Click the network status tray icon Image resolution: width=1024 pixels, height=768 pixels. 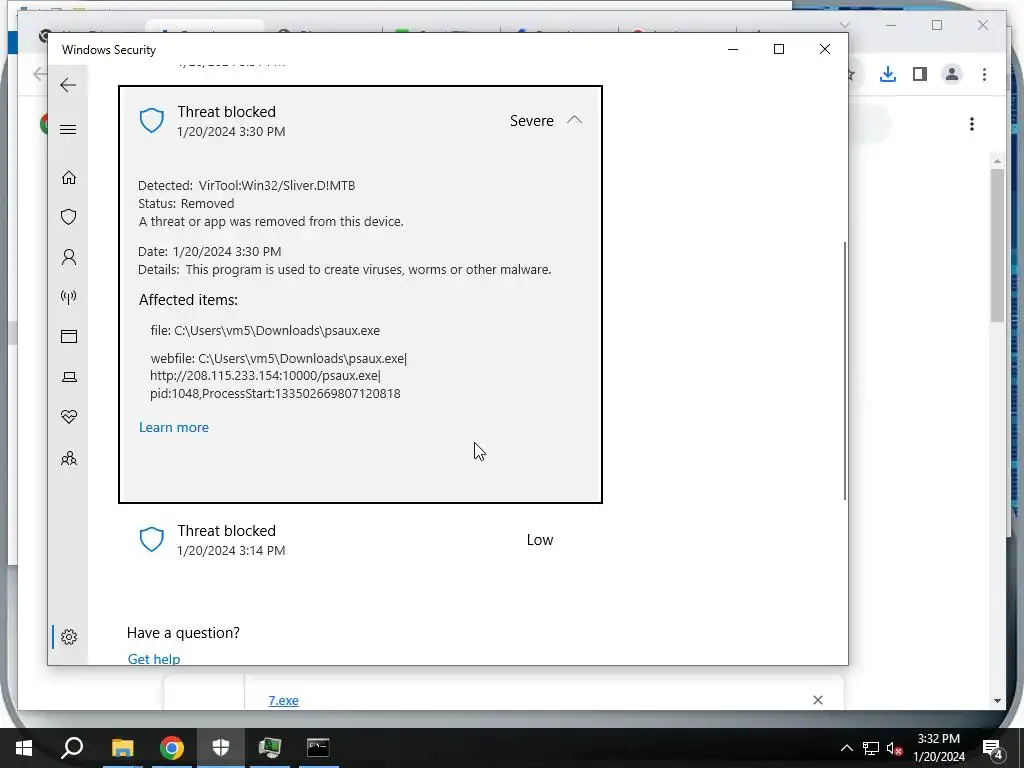click(x=870, y=748)
